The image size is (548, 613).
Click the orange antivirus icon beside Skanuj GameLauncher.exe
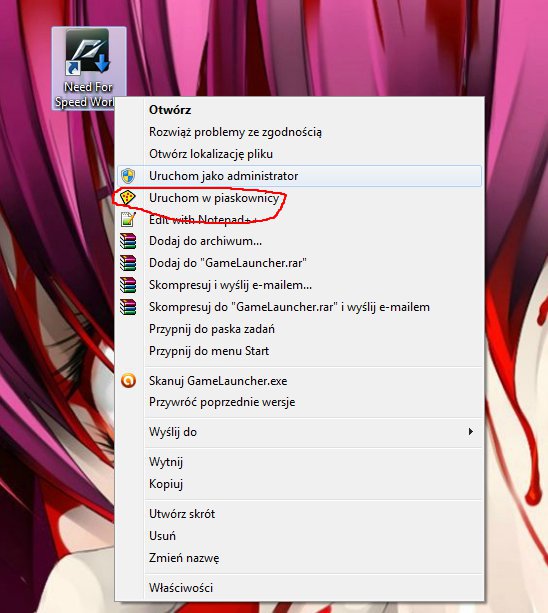(128, 380)
